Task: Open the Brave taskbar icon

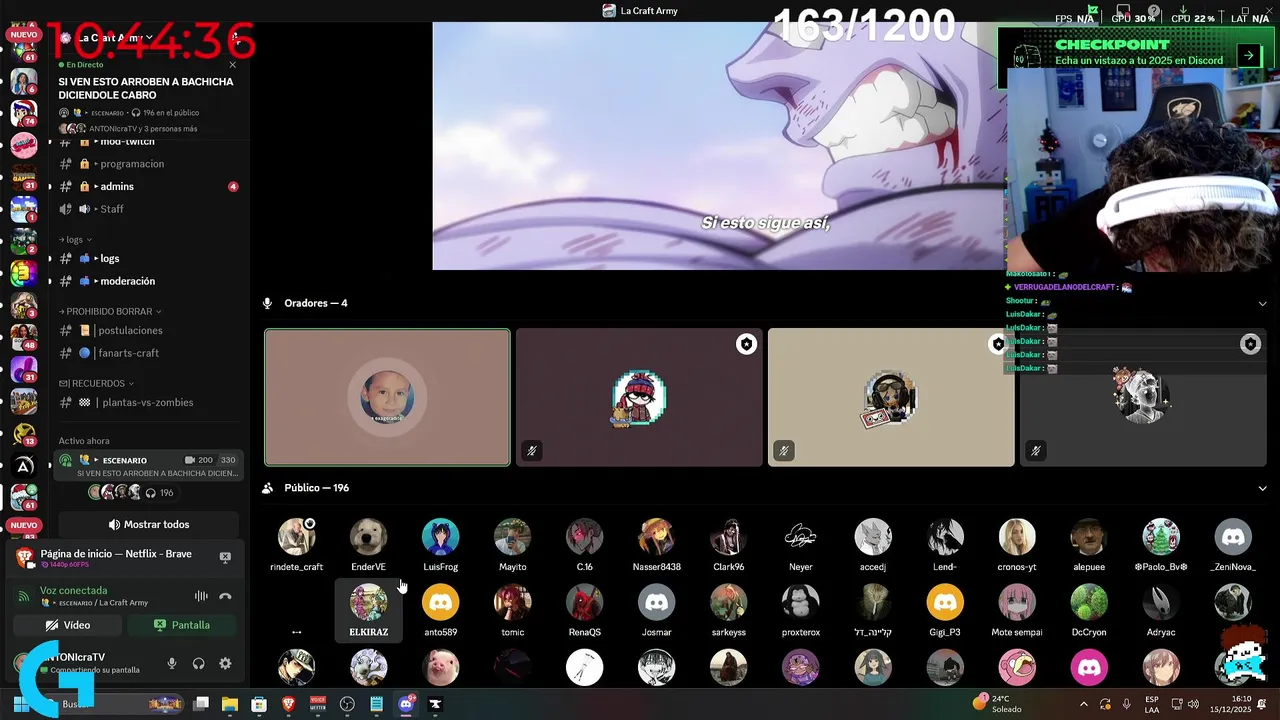Action: [x=289, y=704]
